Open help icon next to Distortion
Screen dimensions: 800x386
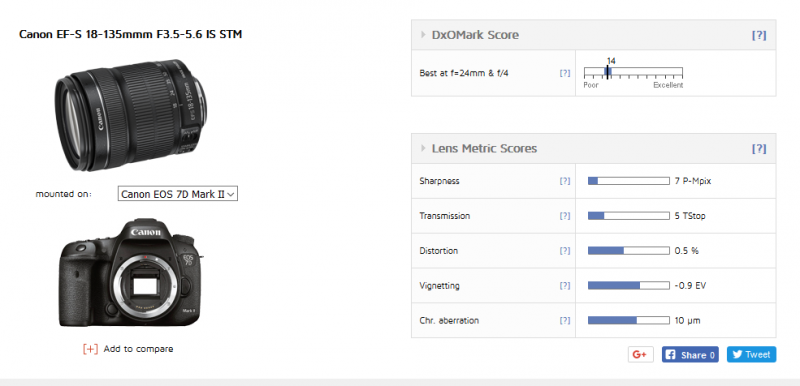click(x=565, y=251)
